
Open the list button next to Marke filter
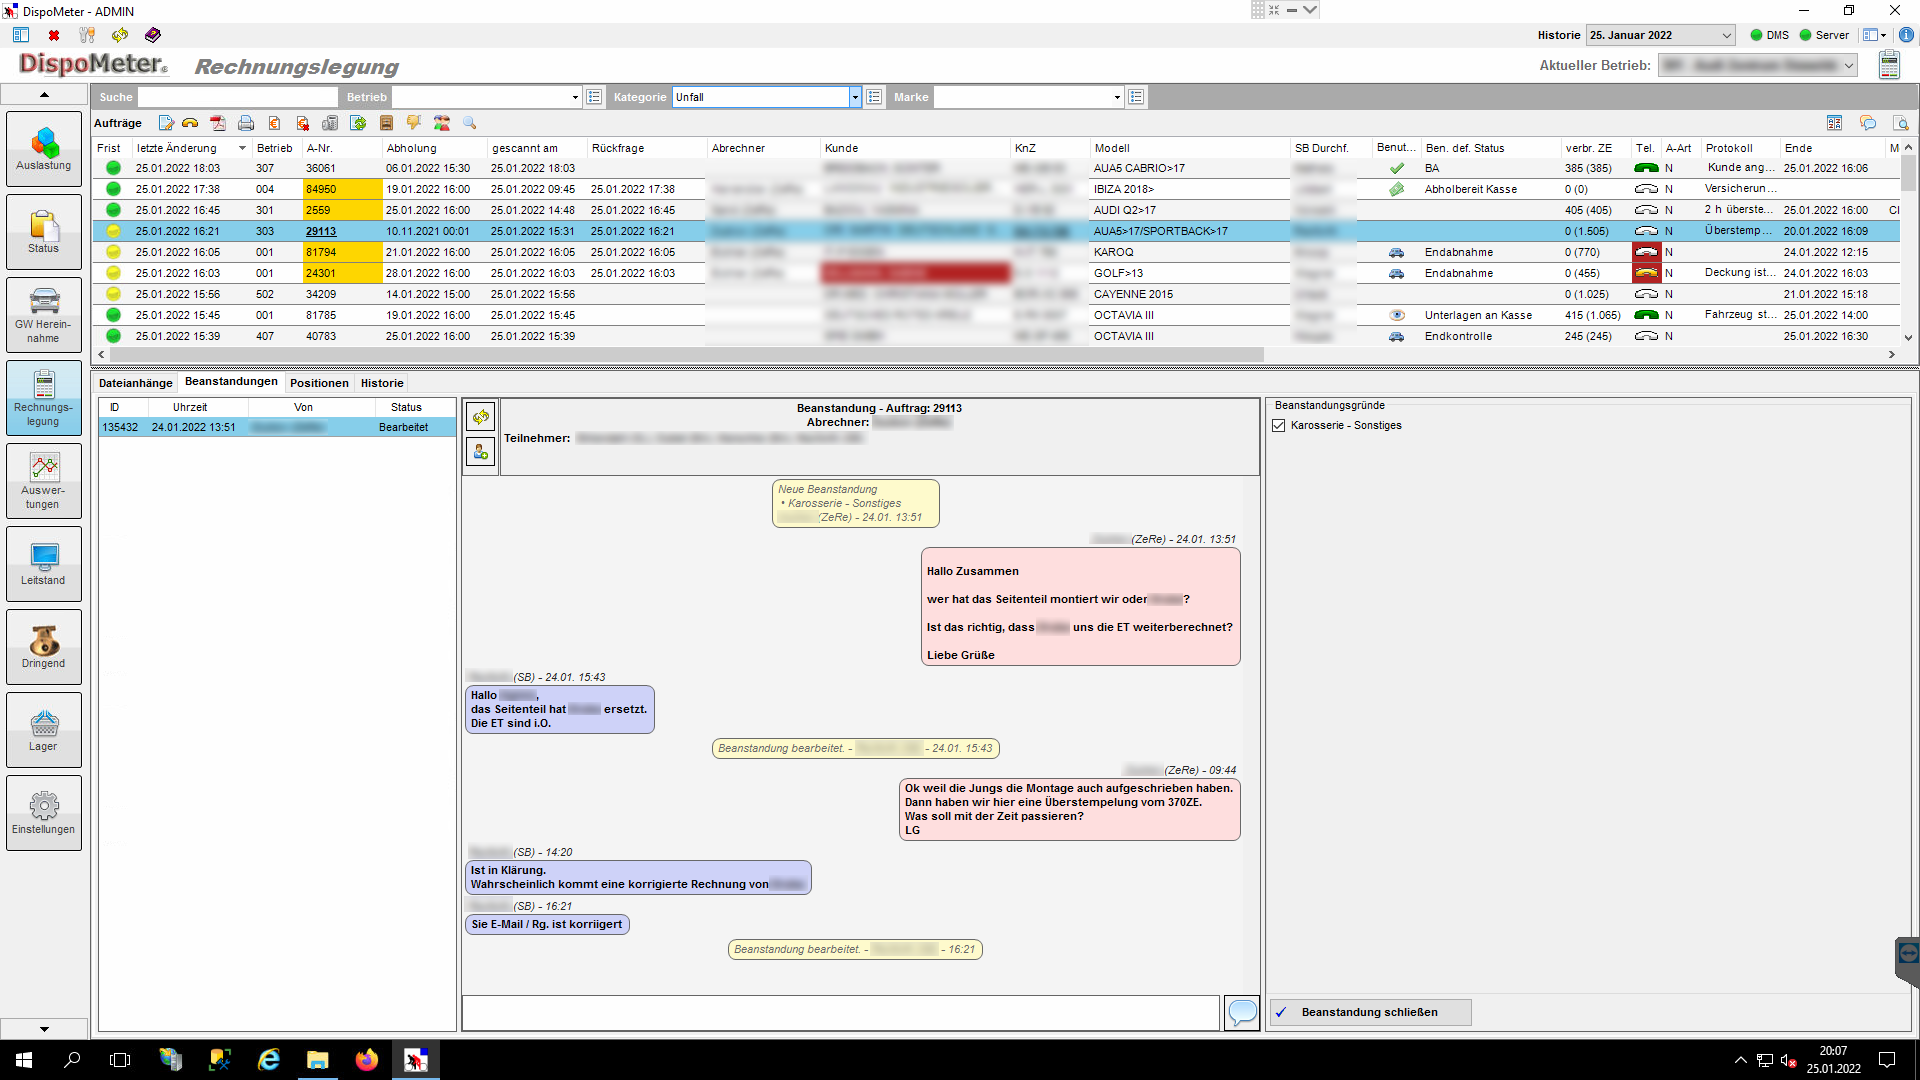[1136, 97]
